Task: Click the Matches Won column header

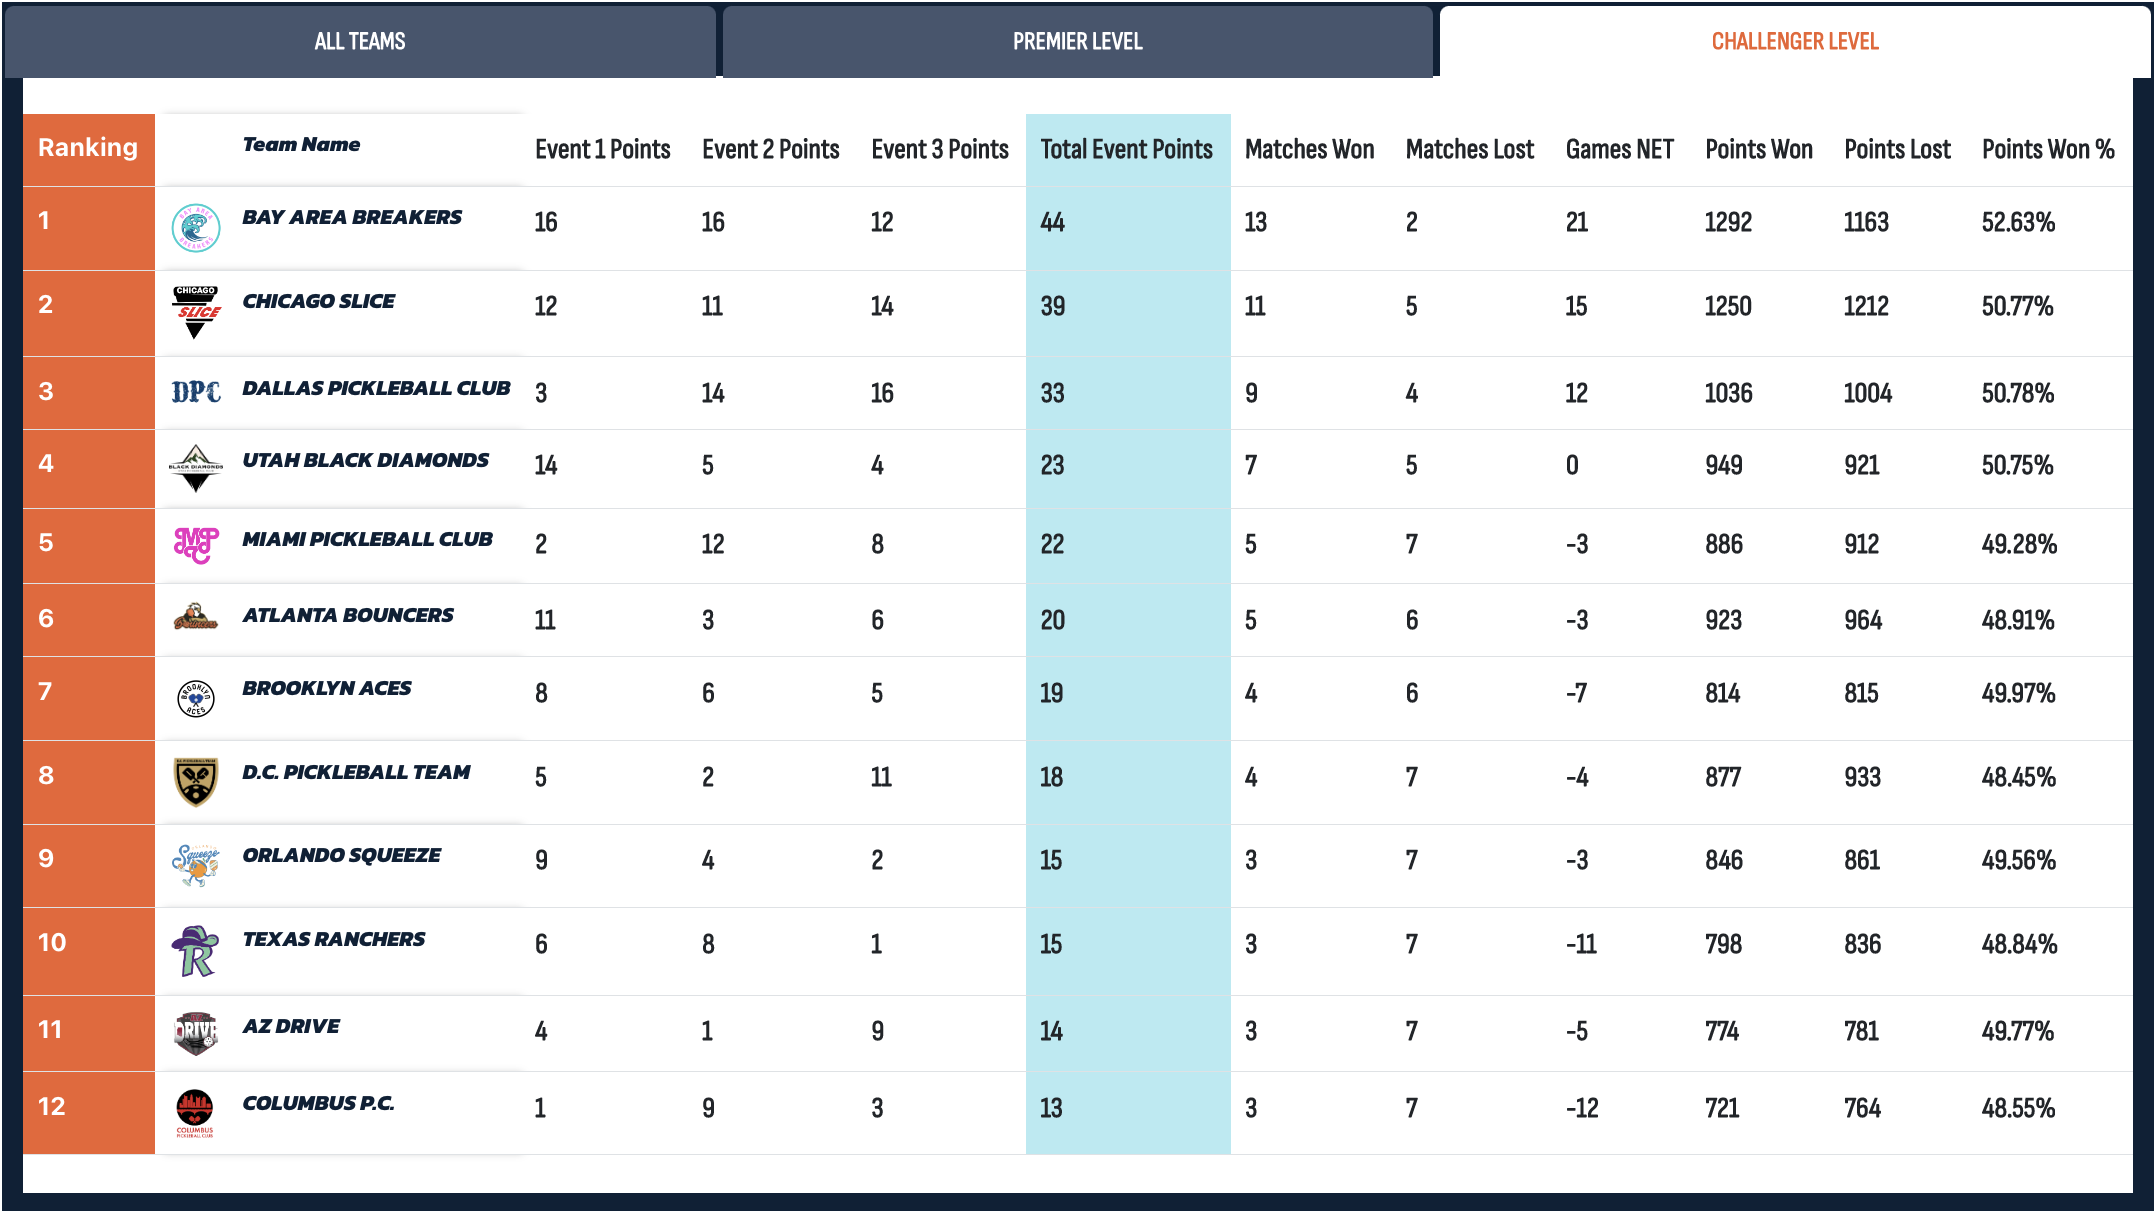Action: coord(1309,150)
